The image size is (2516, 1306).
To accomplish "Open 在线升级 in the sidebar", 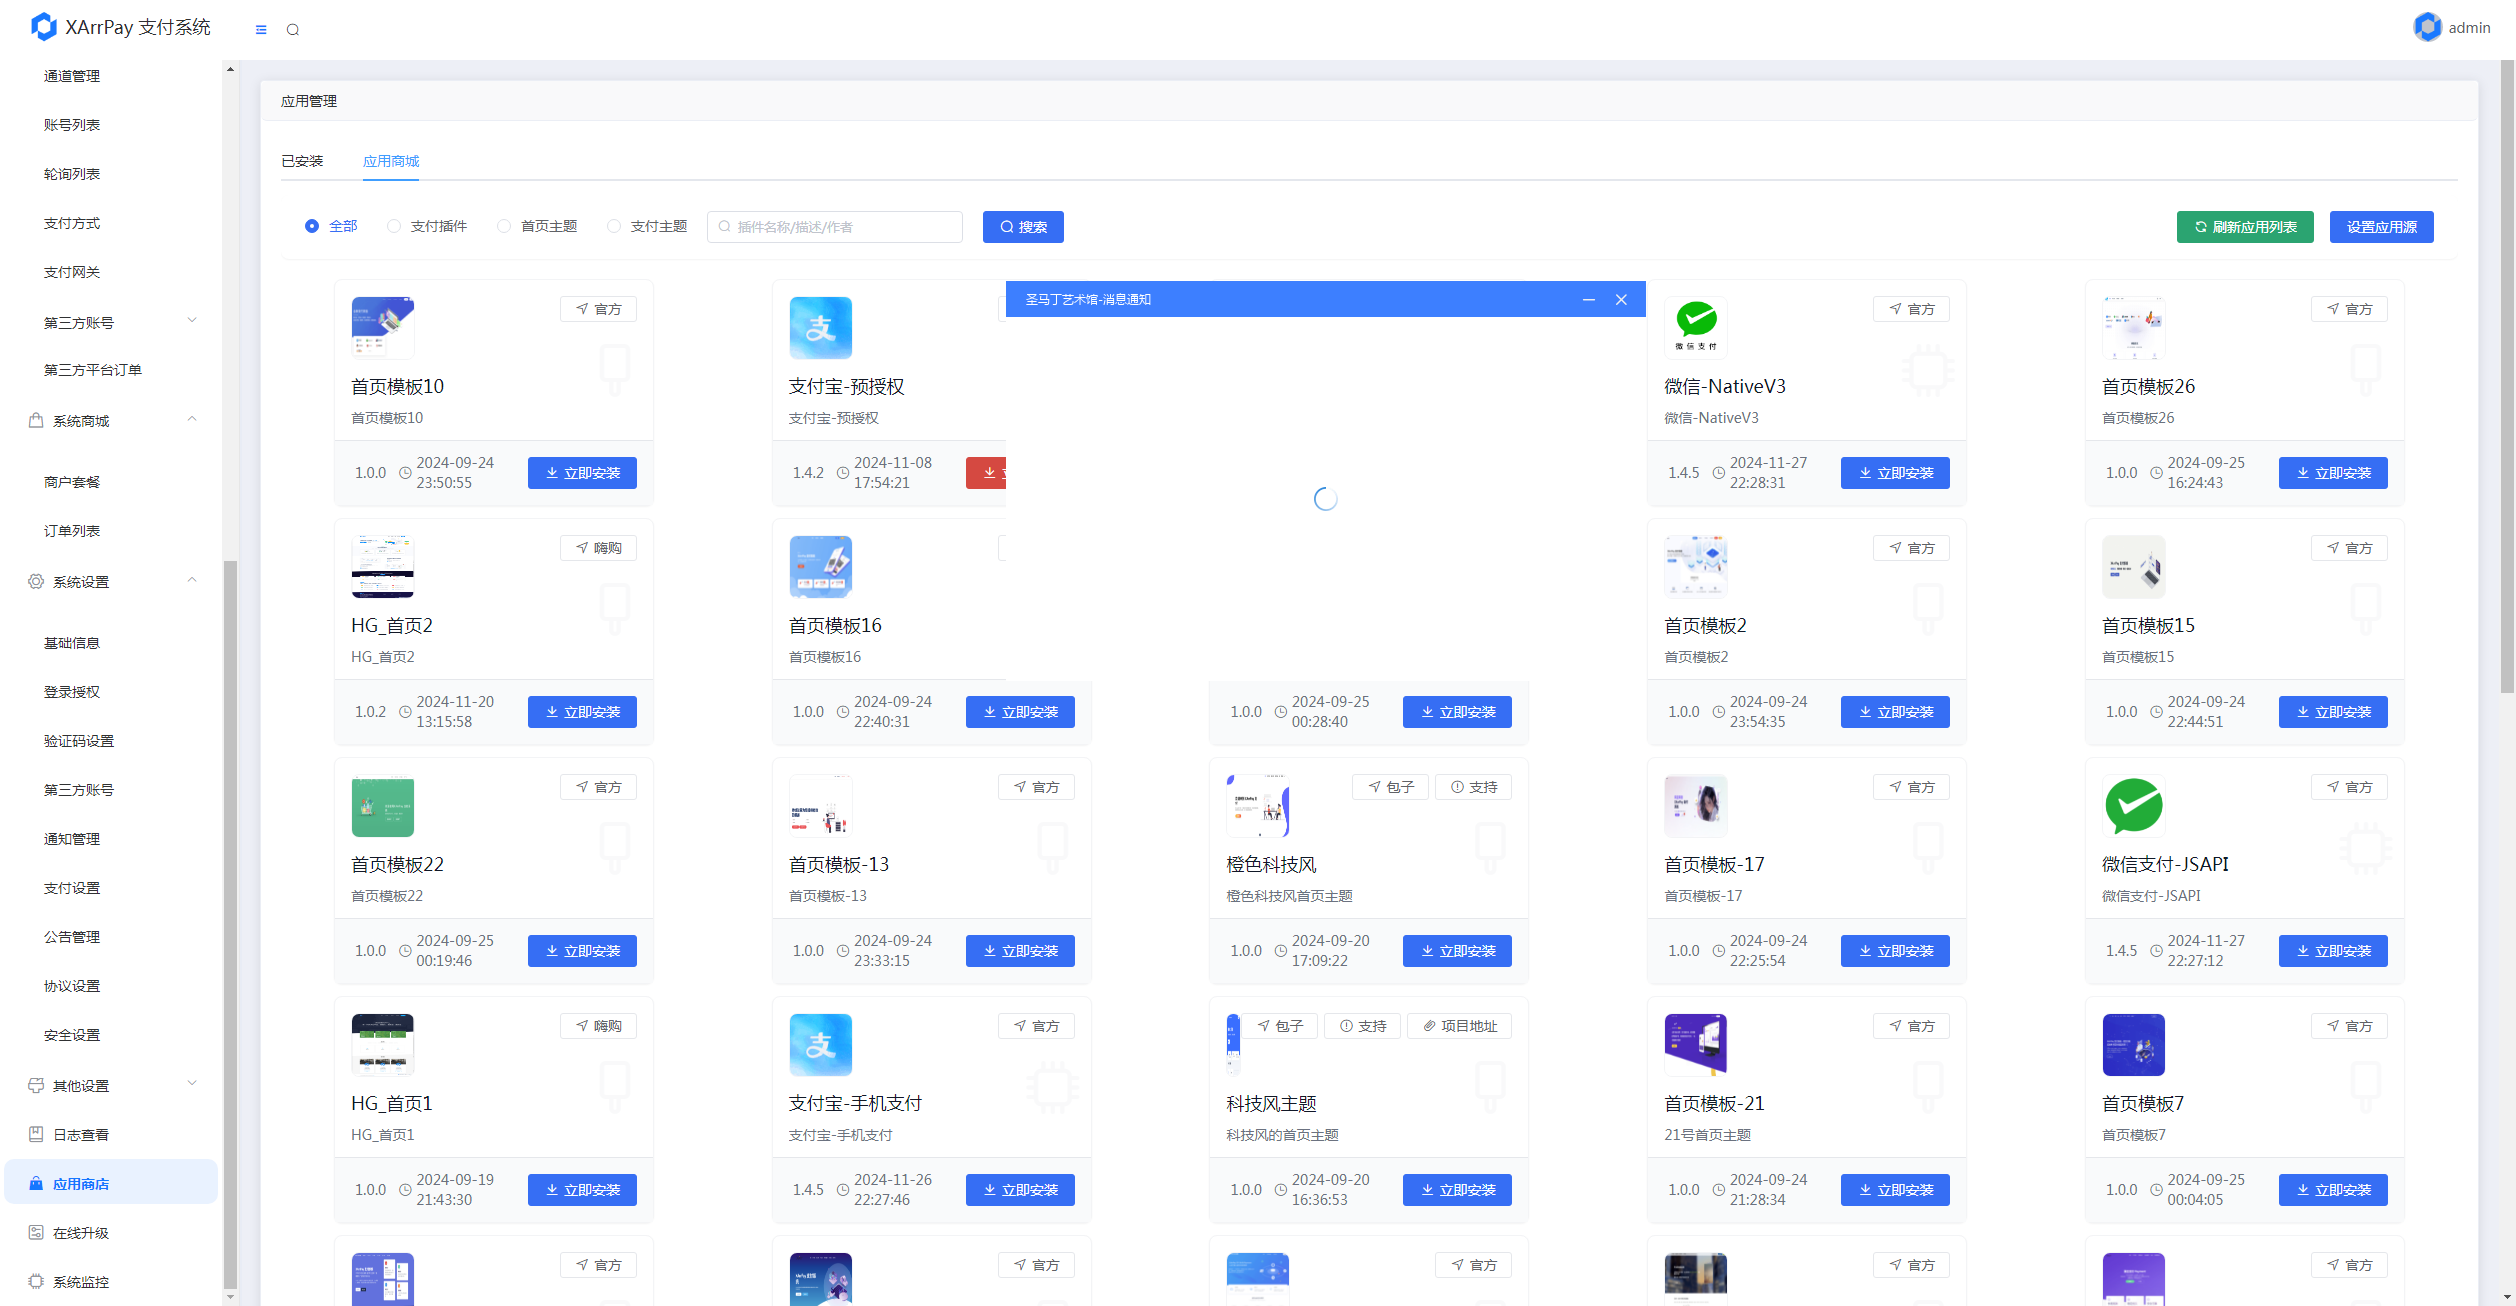I will click(x=81, y=1233).
